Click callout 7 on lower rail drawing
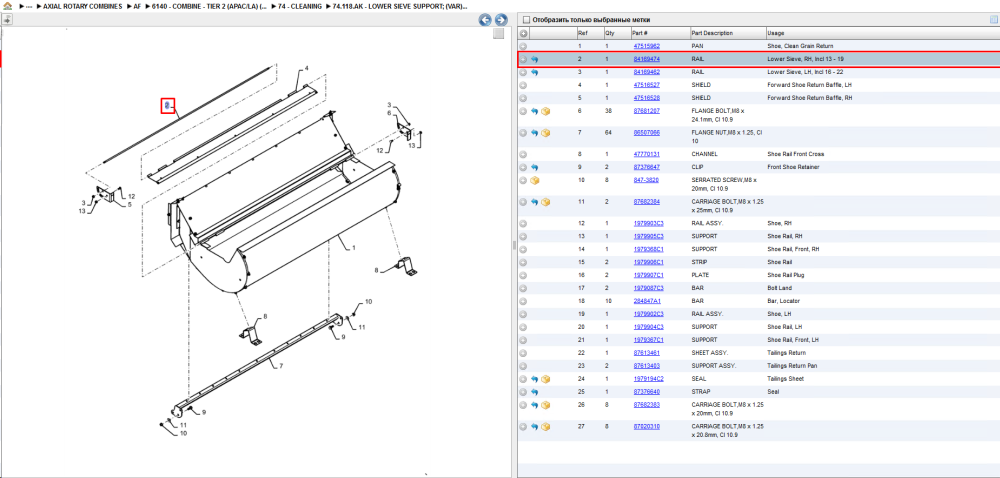The width and height of the screenshot is (1000, 478). click(x=281, y=366)
